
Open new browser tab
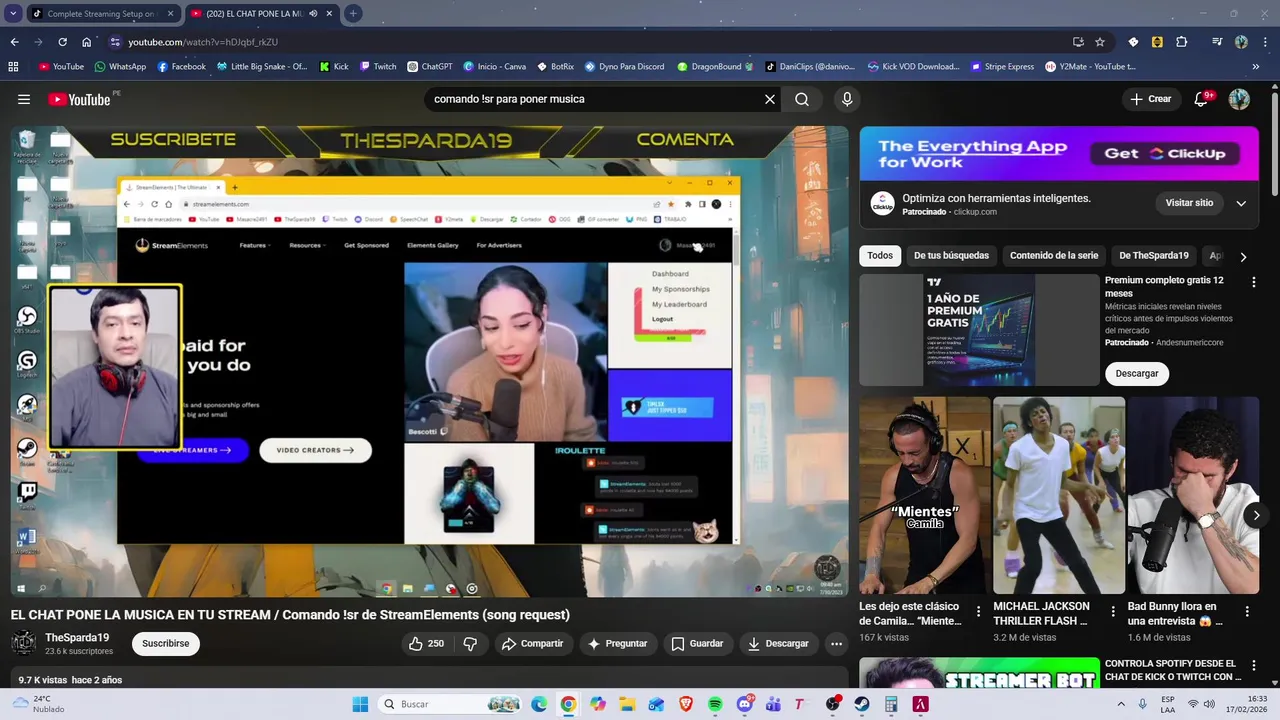(353, 14)
